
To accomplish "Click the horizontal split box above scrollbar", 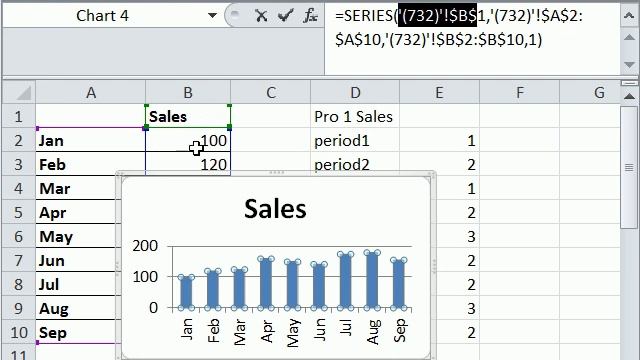I will pos(629,83).
